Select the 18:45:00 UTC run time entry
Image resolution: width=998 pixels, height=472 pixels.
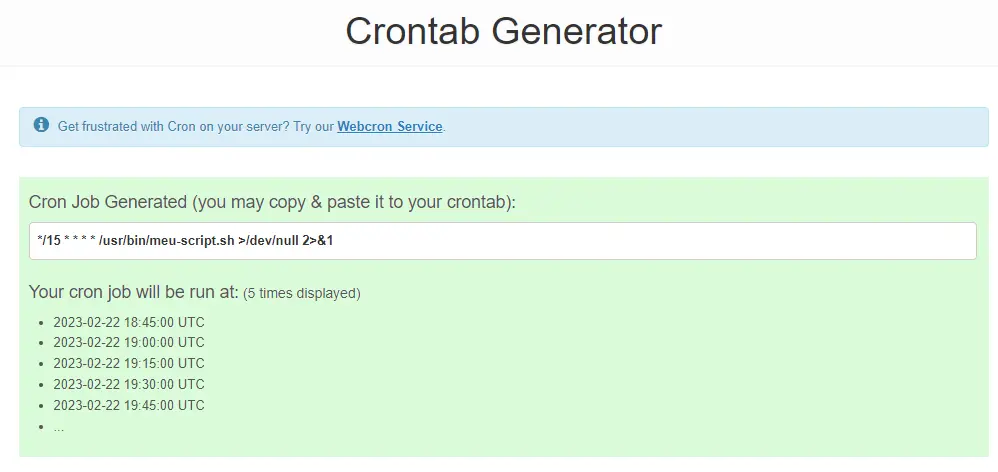pyautogui.click(x=129, y=322)
